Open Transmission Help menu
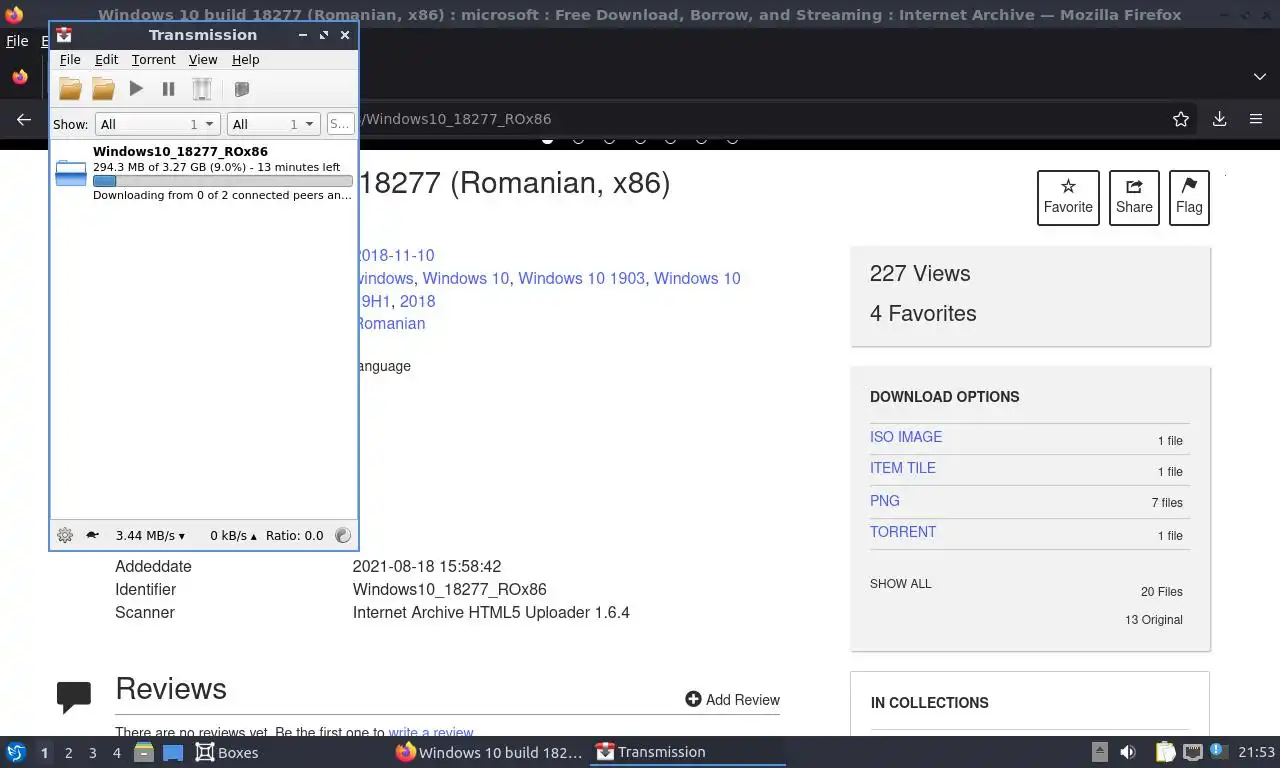Screen dimensions: 1280x768 [245, 60]
